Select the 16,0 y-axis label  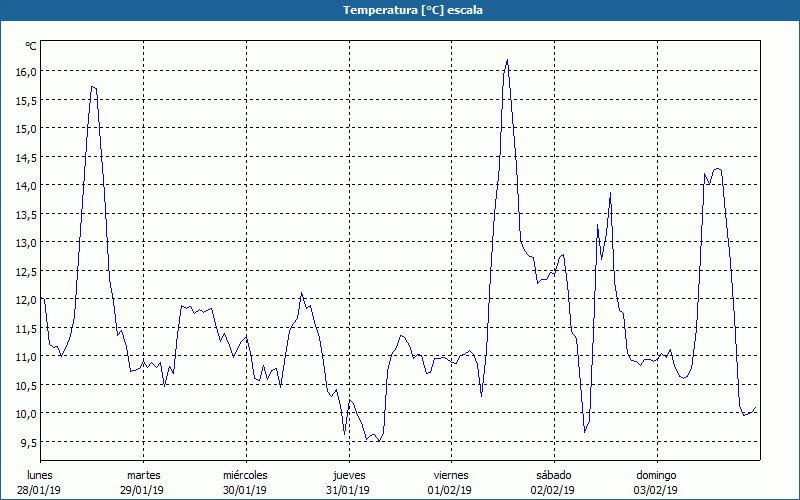click(x=25, y=71)
